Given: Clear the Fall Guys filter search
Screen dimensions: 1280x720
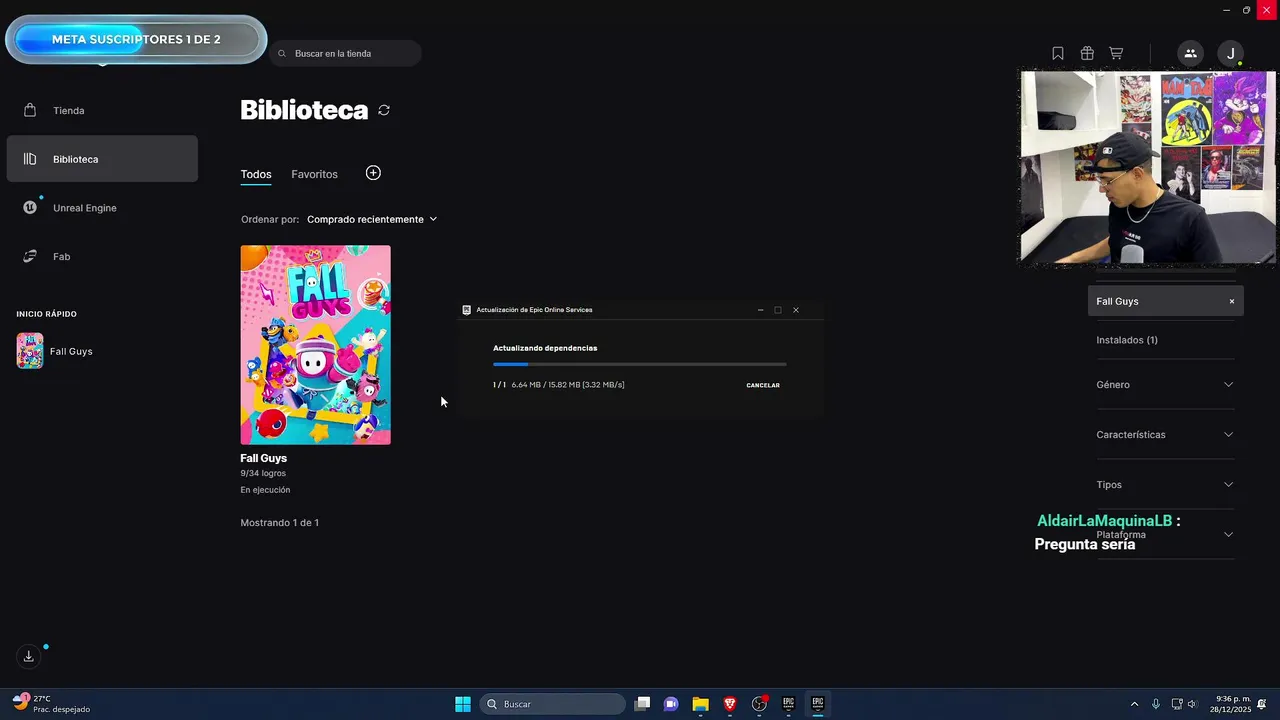Looking at the screenshot, I should coord(1232,301).
